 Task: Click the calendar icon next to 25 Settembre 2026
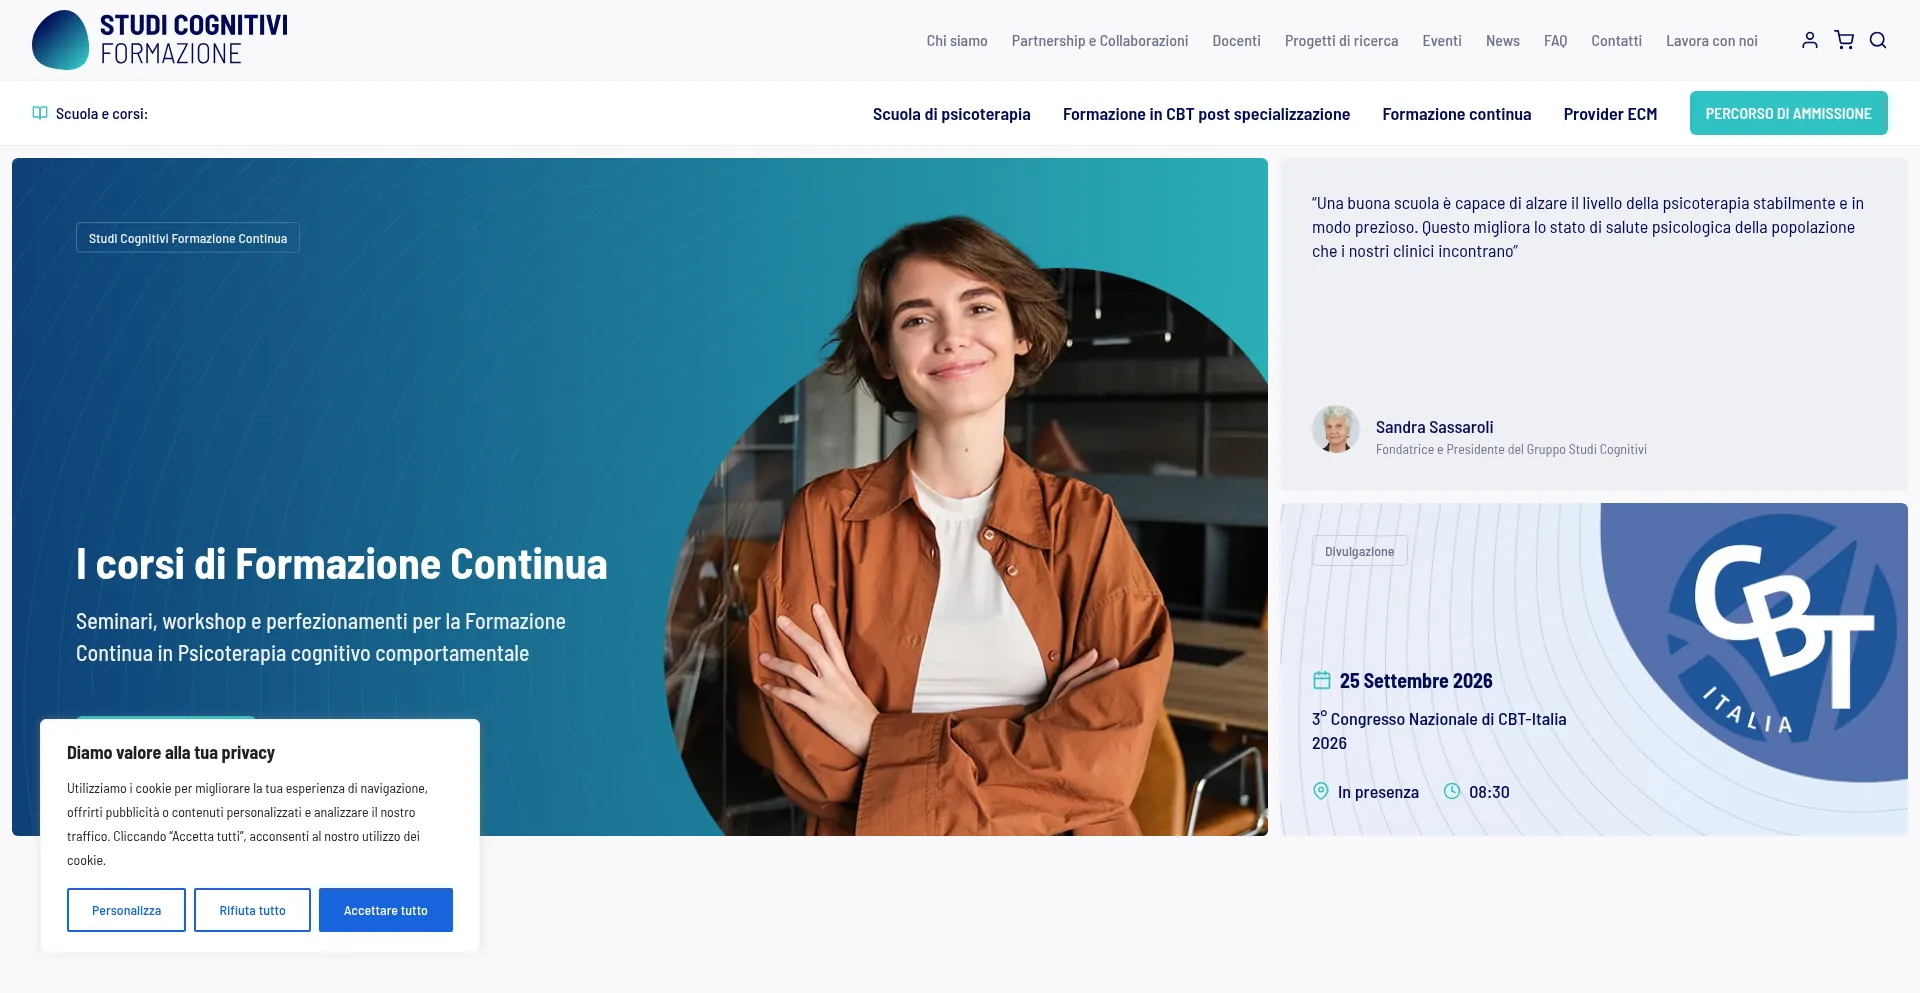point(1322,681)
